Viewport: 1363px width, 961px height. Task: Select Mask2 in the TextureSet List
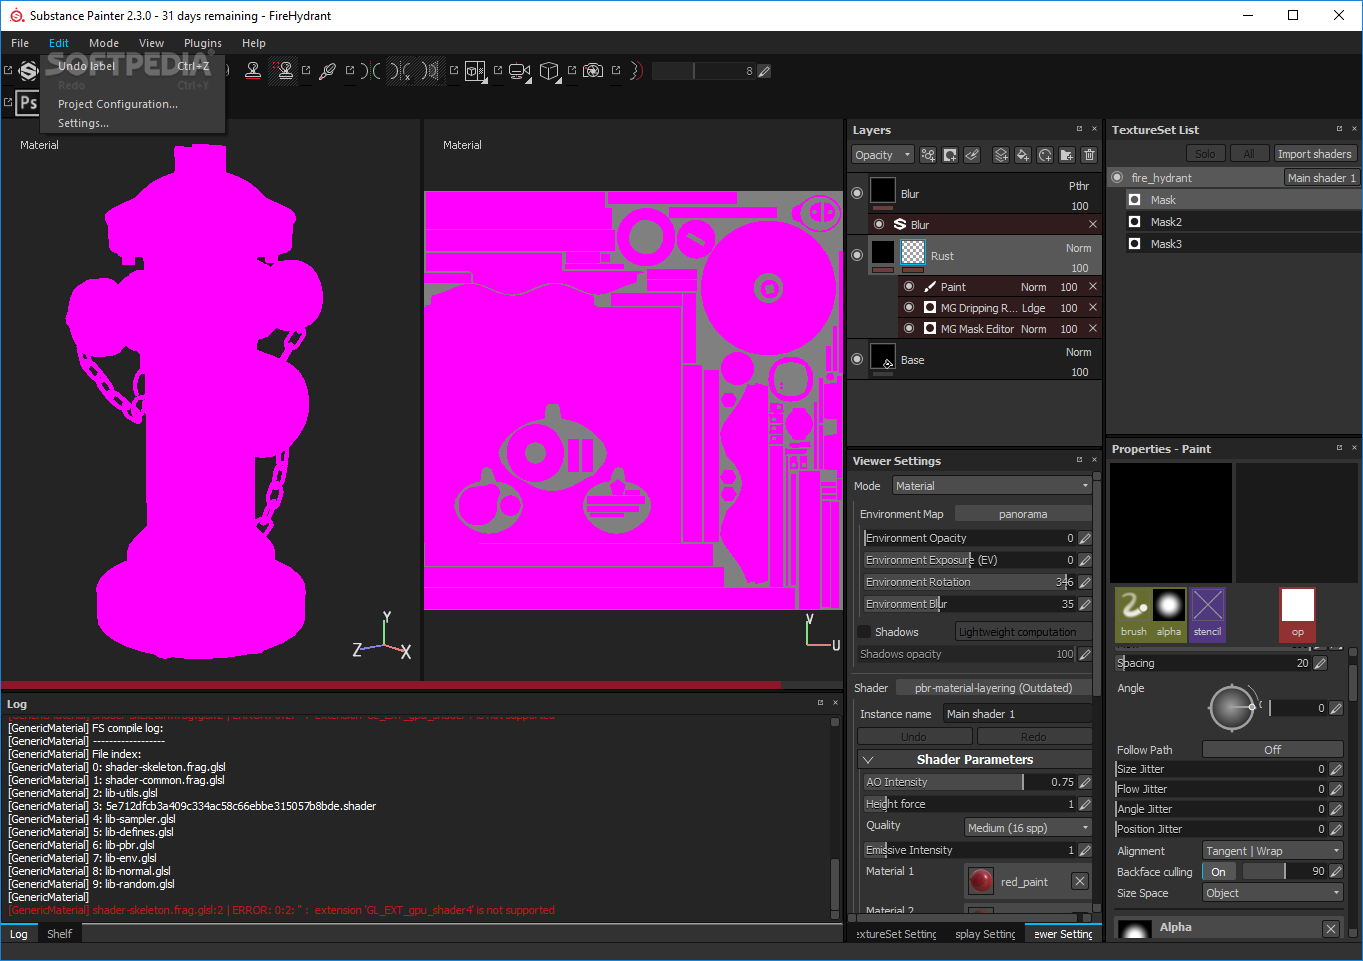1166,222
